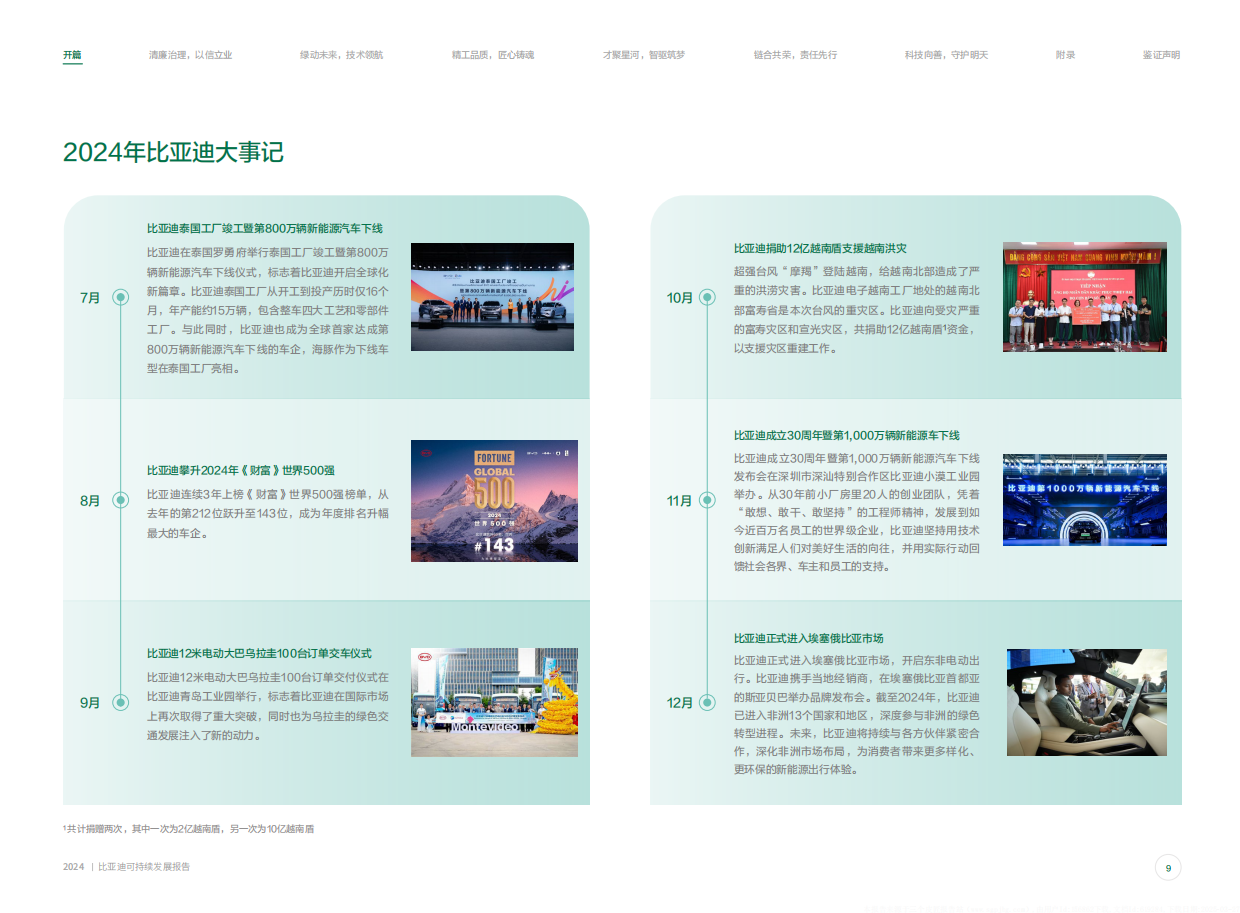This screenshot has width=1240, height=913.
Task: Click the 7月 timeline marker dot
Action: pyautogui.click(x=121, y=297)
